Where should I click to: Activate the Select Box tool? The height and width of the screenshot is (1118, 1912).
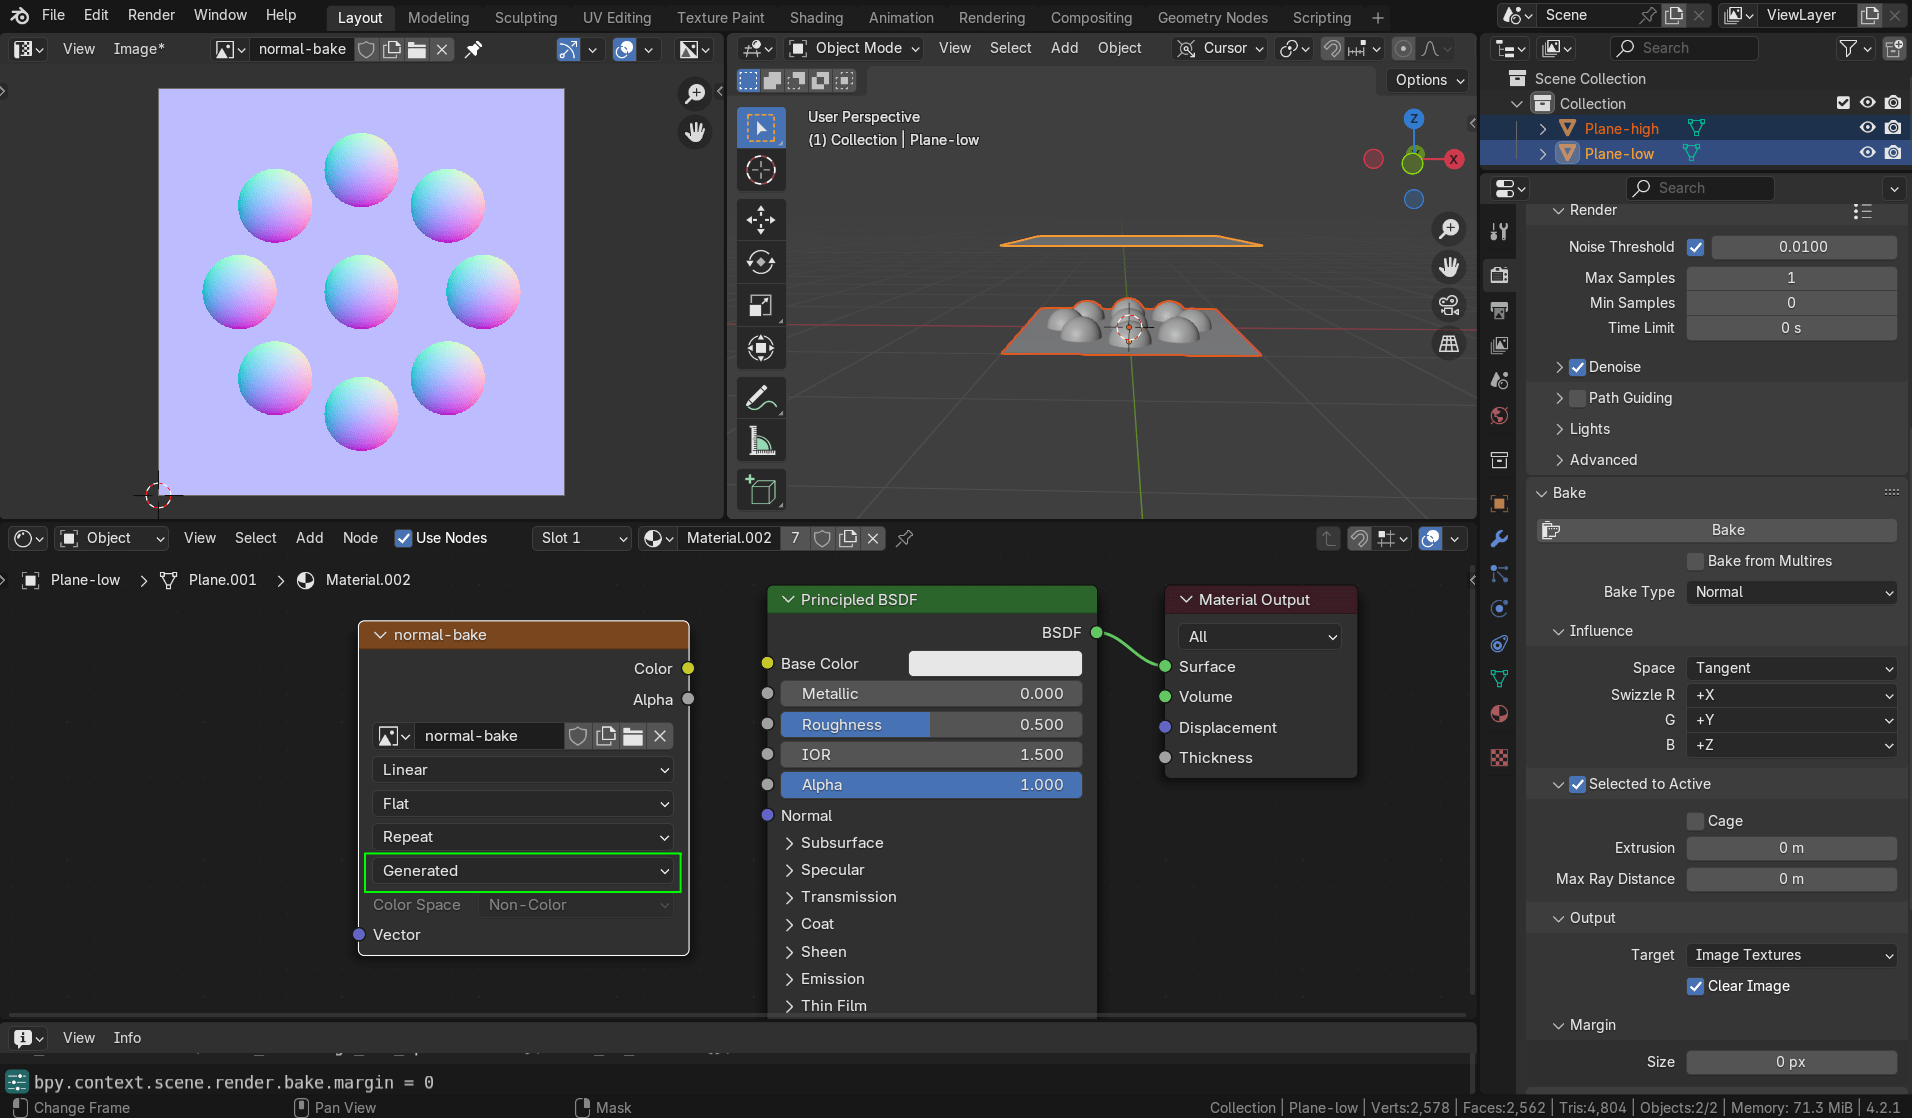[761, 128]
